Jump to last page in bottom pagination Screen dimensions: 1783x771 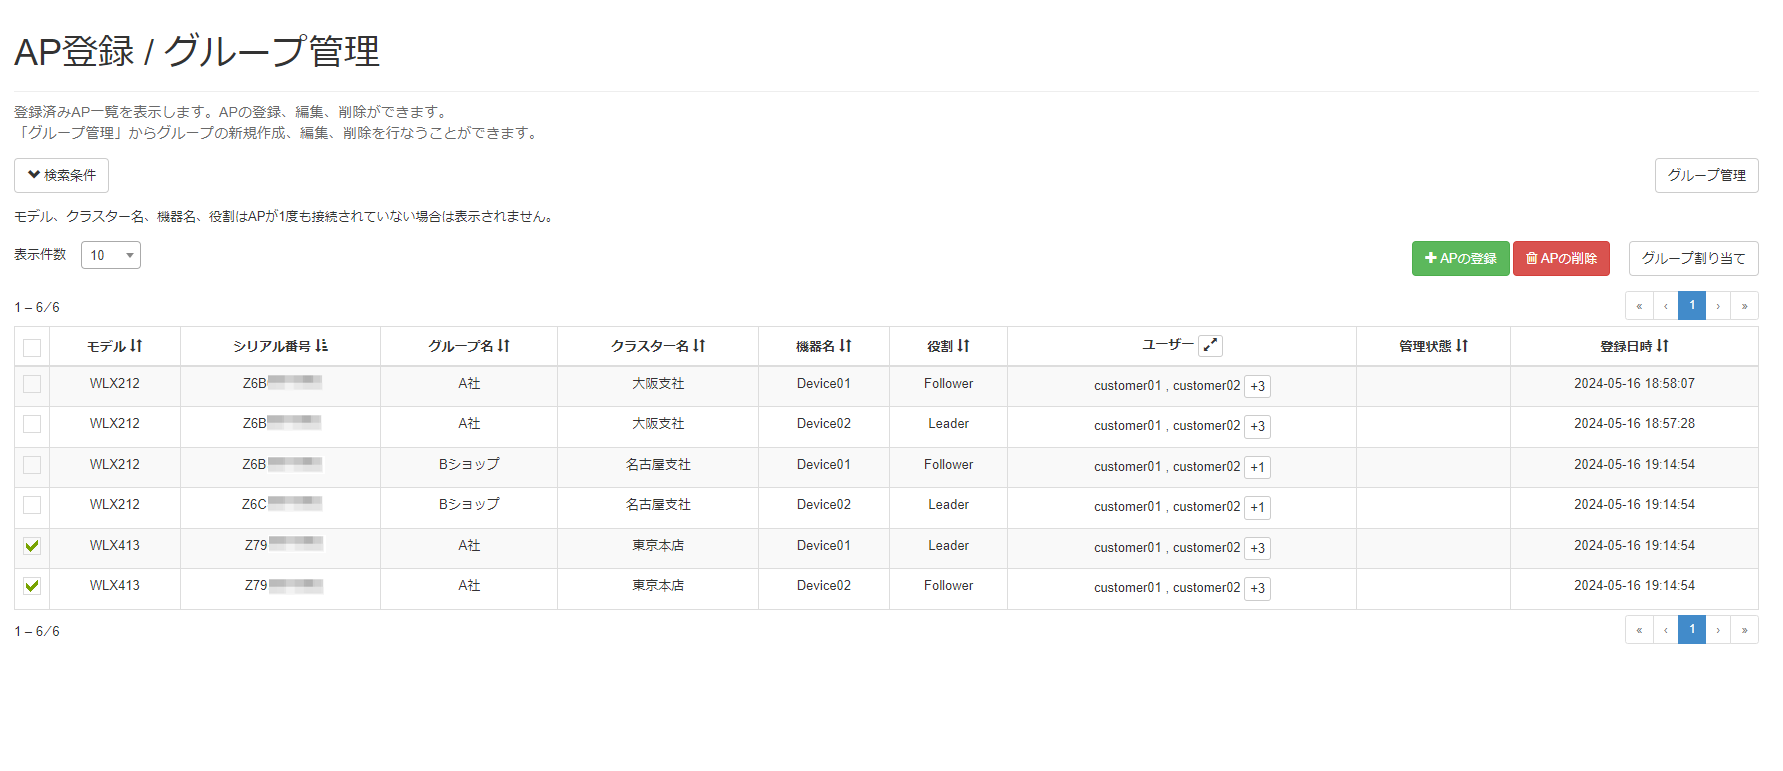pyautogui.click(x=1744, y=630)
